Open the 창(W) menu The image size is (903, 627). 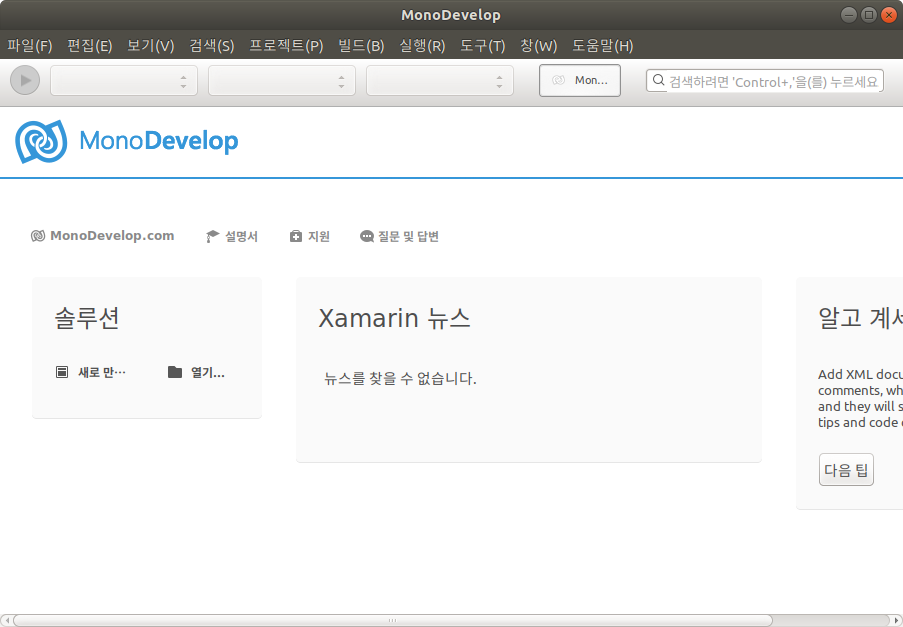538,46
